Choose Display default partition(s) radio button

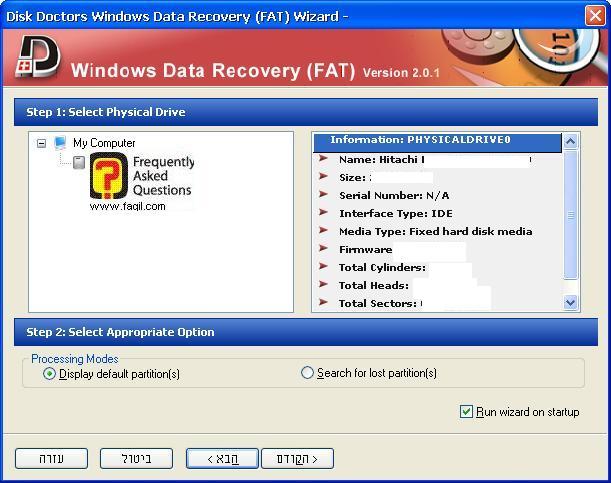(49, 374)
